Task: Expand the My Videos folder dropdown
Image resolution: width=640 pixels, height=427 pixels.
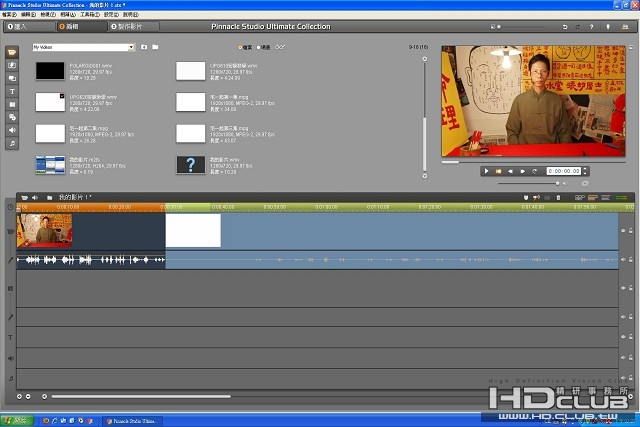Action: [131, 47]
